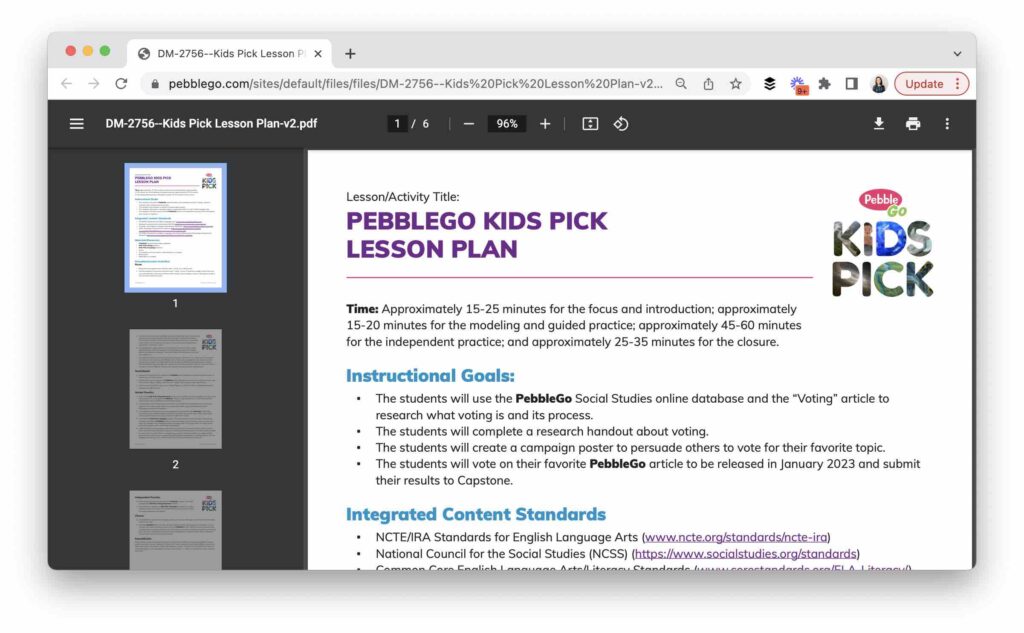The height and width of the screenshot is (633, 1024).
Task: Open the www.ncte.org/standards/ncte-ira link
Action: click(x=737, y=537)
